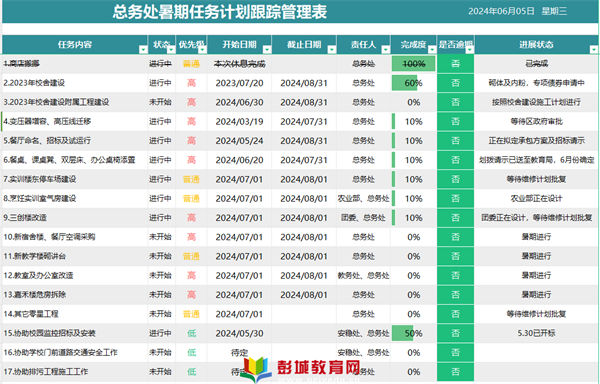The width and height of the screenshot is (600, 384).
Task: Open the 是否逾期 filter dropdown arrow
Action: pos(470,49)
